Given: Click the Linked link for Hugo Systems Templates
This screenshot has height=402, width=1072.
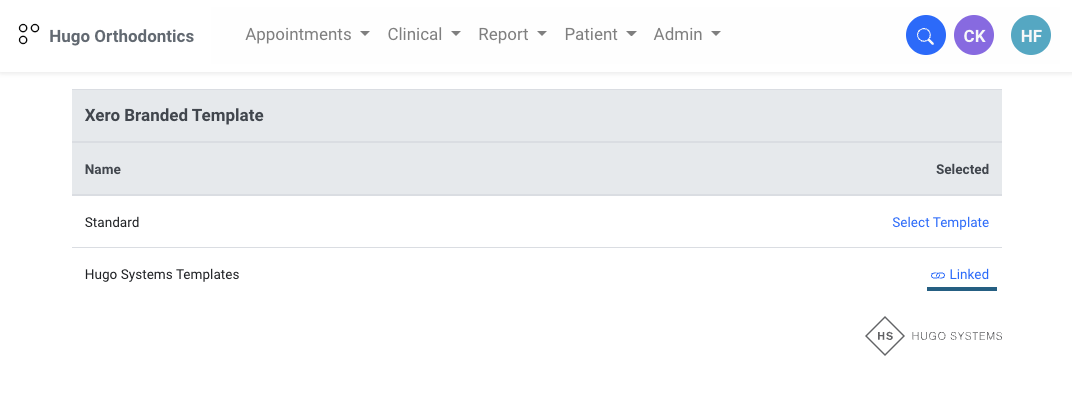Looking at the screenshot, I should click(969, 275).
